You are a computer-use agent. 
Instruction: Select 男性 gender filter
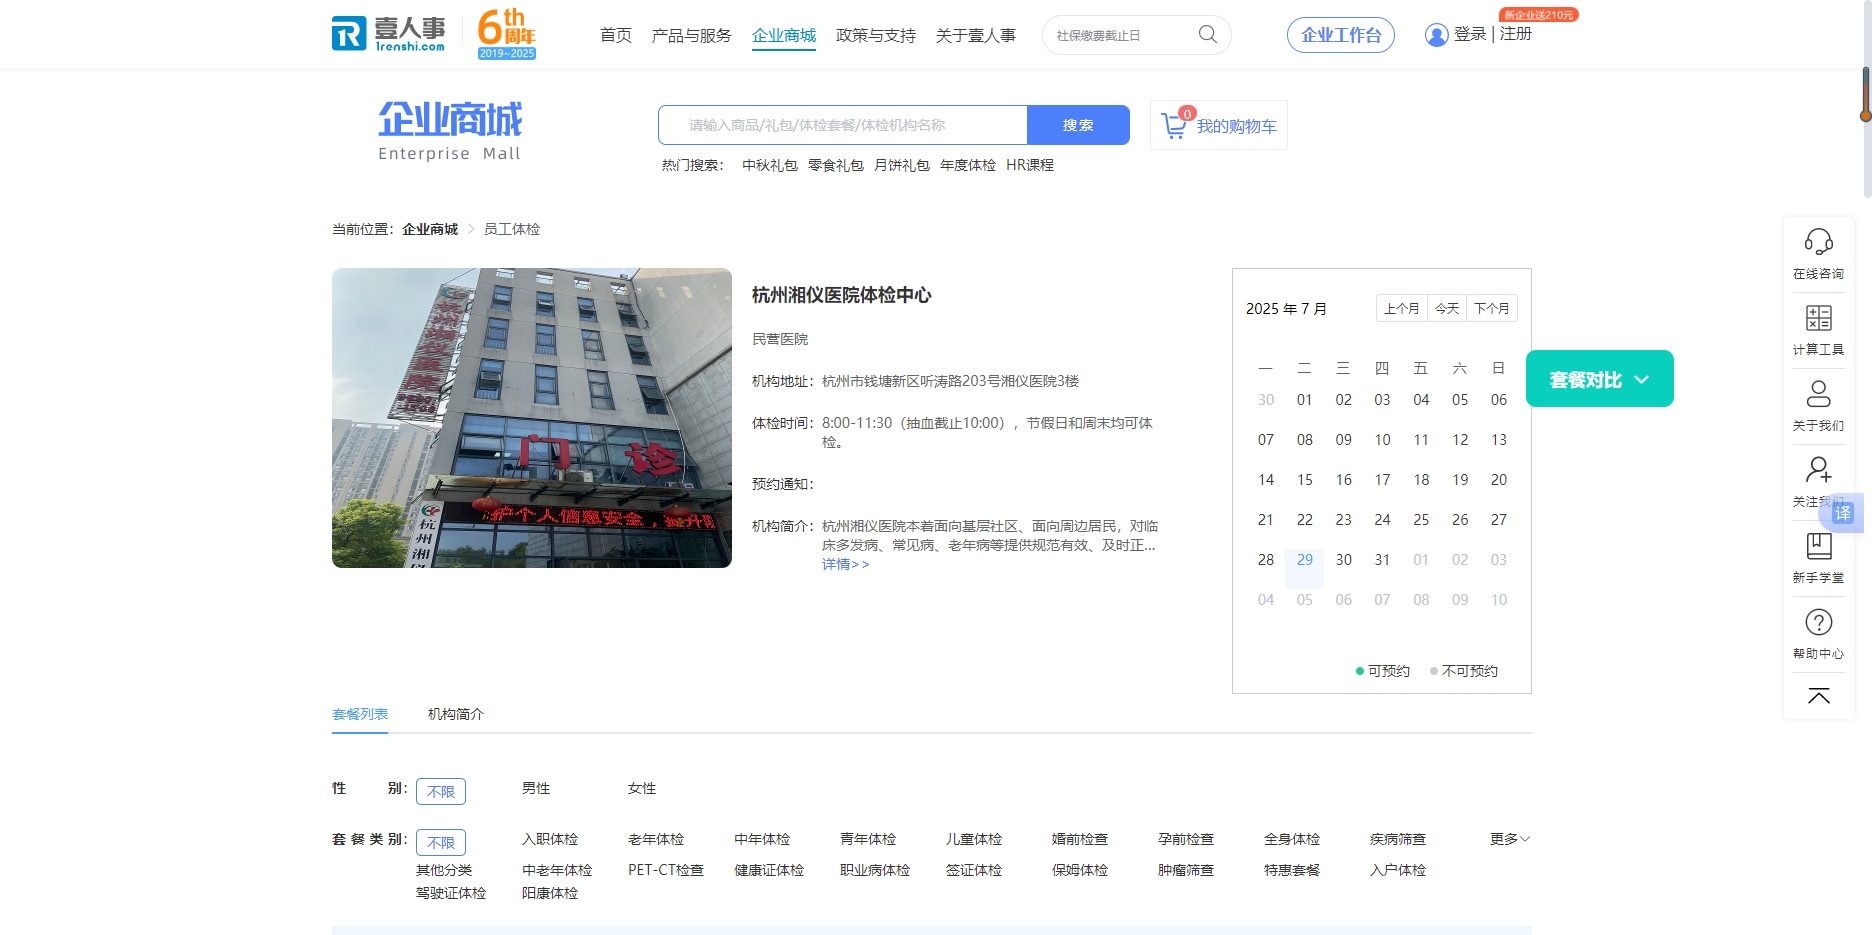pyautogui.click(x=536, y=788)
